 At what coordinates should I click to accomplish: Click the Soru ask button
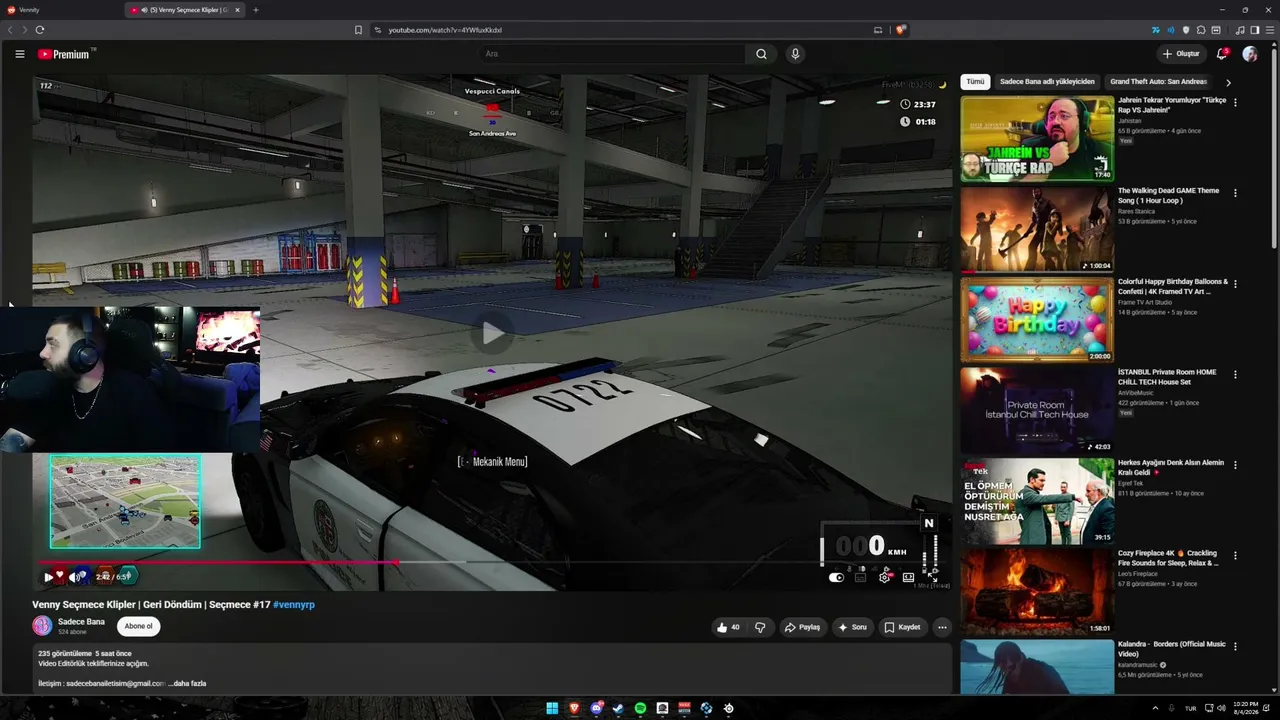click(853, 627)
